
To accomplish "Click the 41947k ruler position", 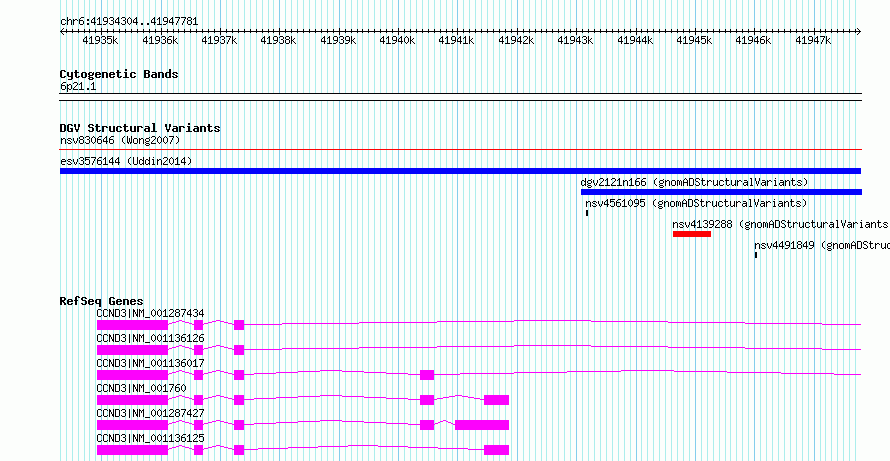I will point(813,40).
